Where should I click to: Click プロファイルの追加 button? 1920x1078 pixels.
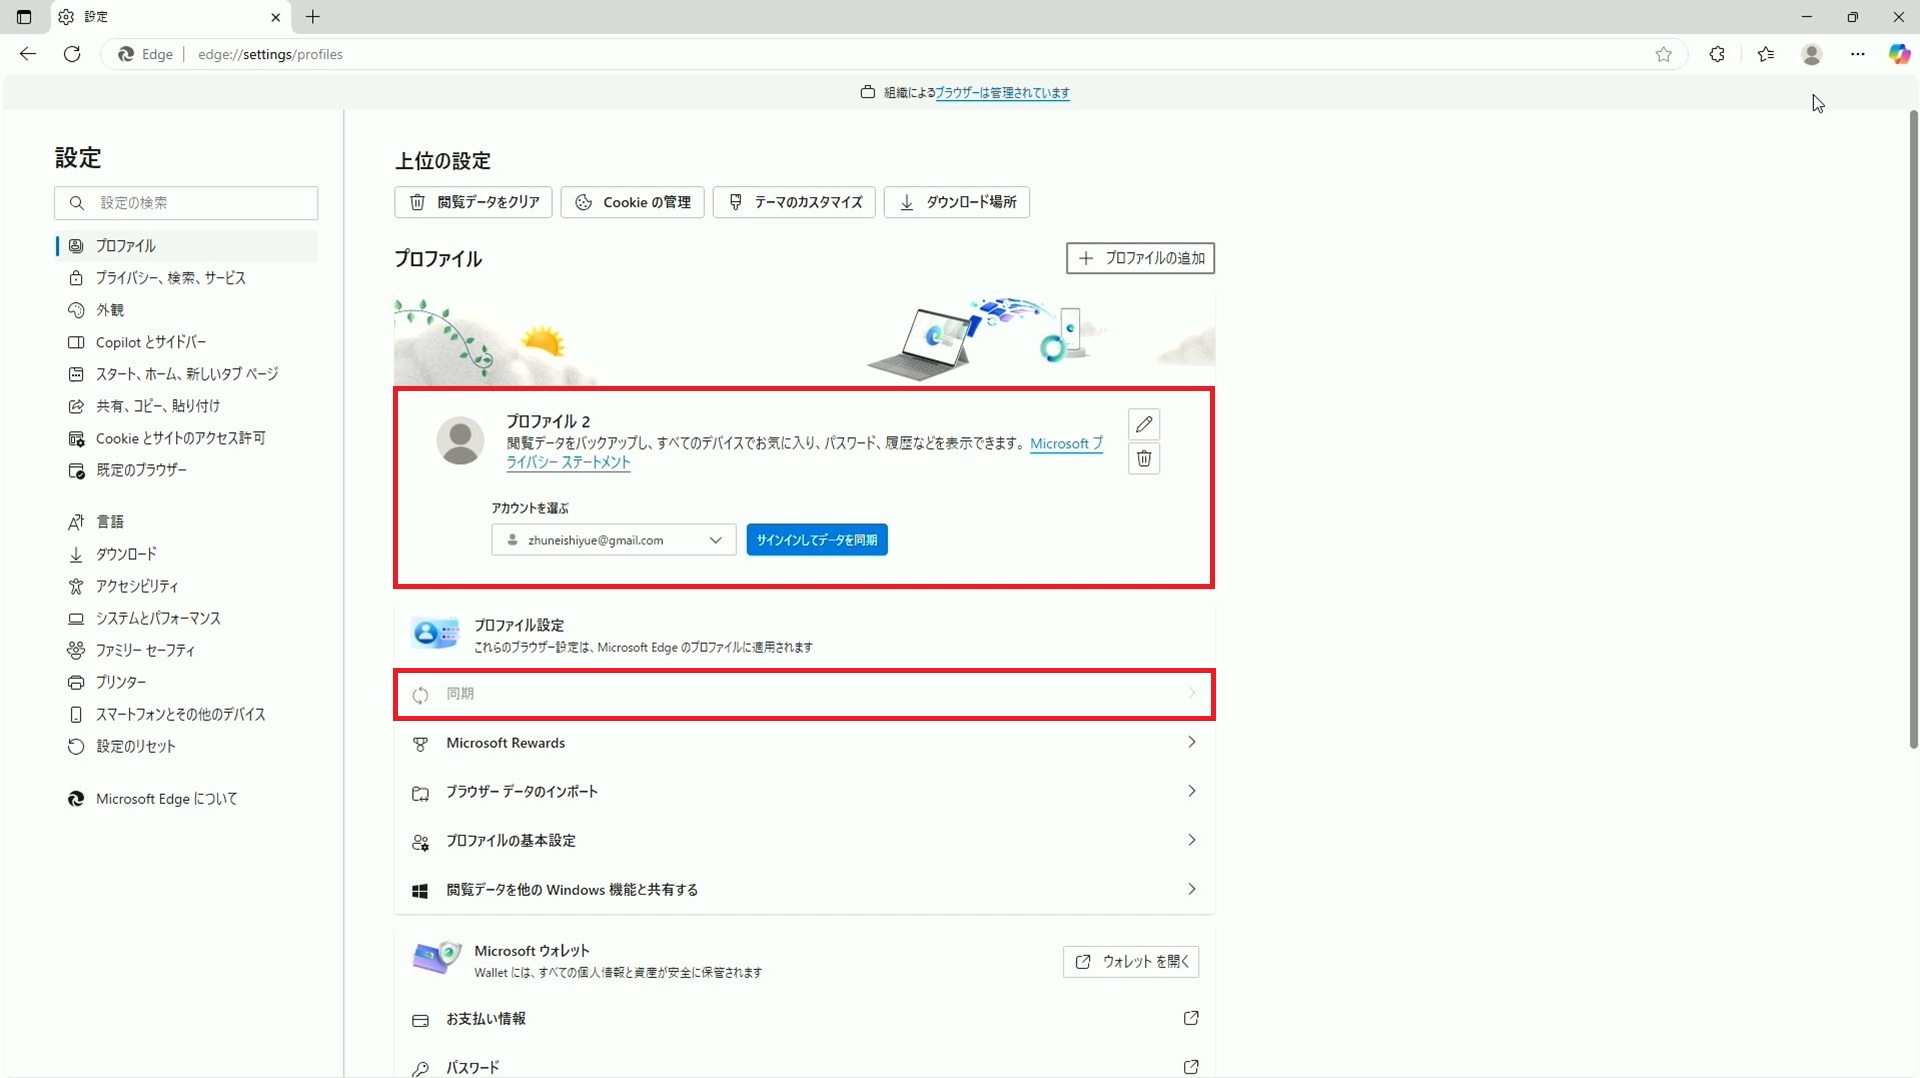pos(1140,258)
